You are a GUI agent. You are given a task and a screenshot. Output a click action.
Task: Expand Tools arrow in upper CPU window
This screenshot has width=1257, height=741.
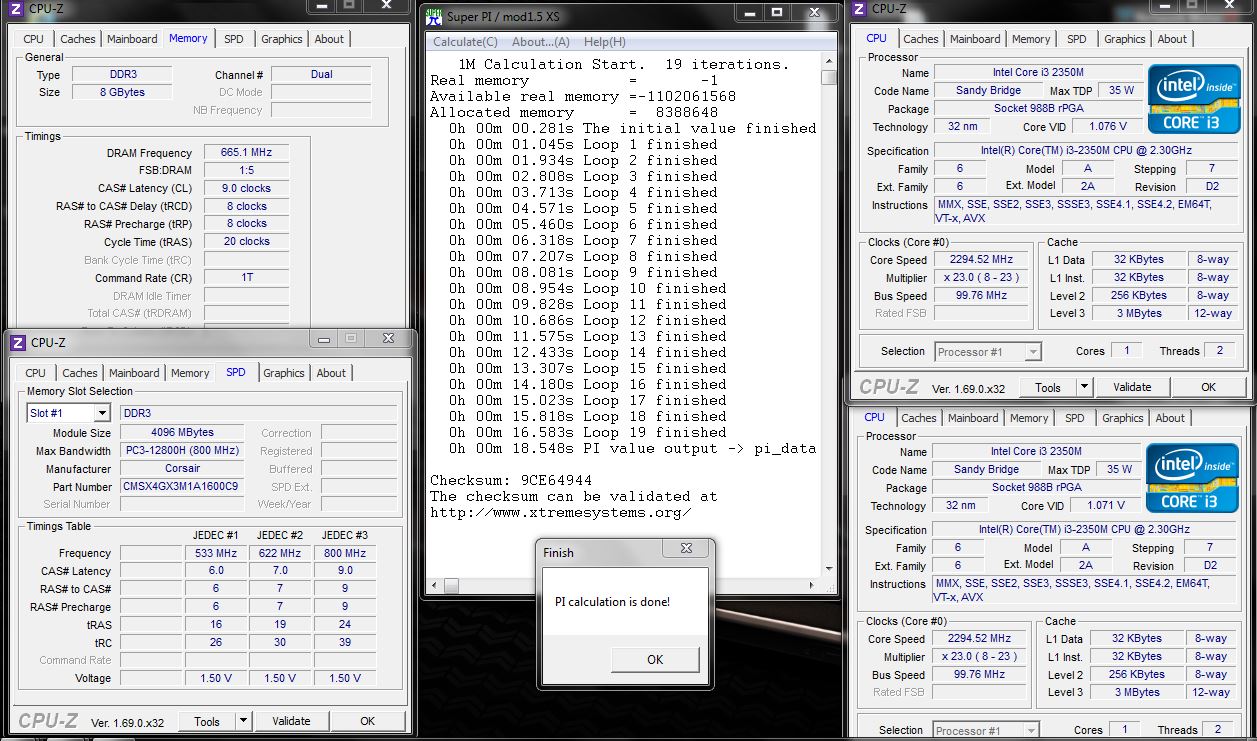pyautogui.click(x=1084, y=387)
